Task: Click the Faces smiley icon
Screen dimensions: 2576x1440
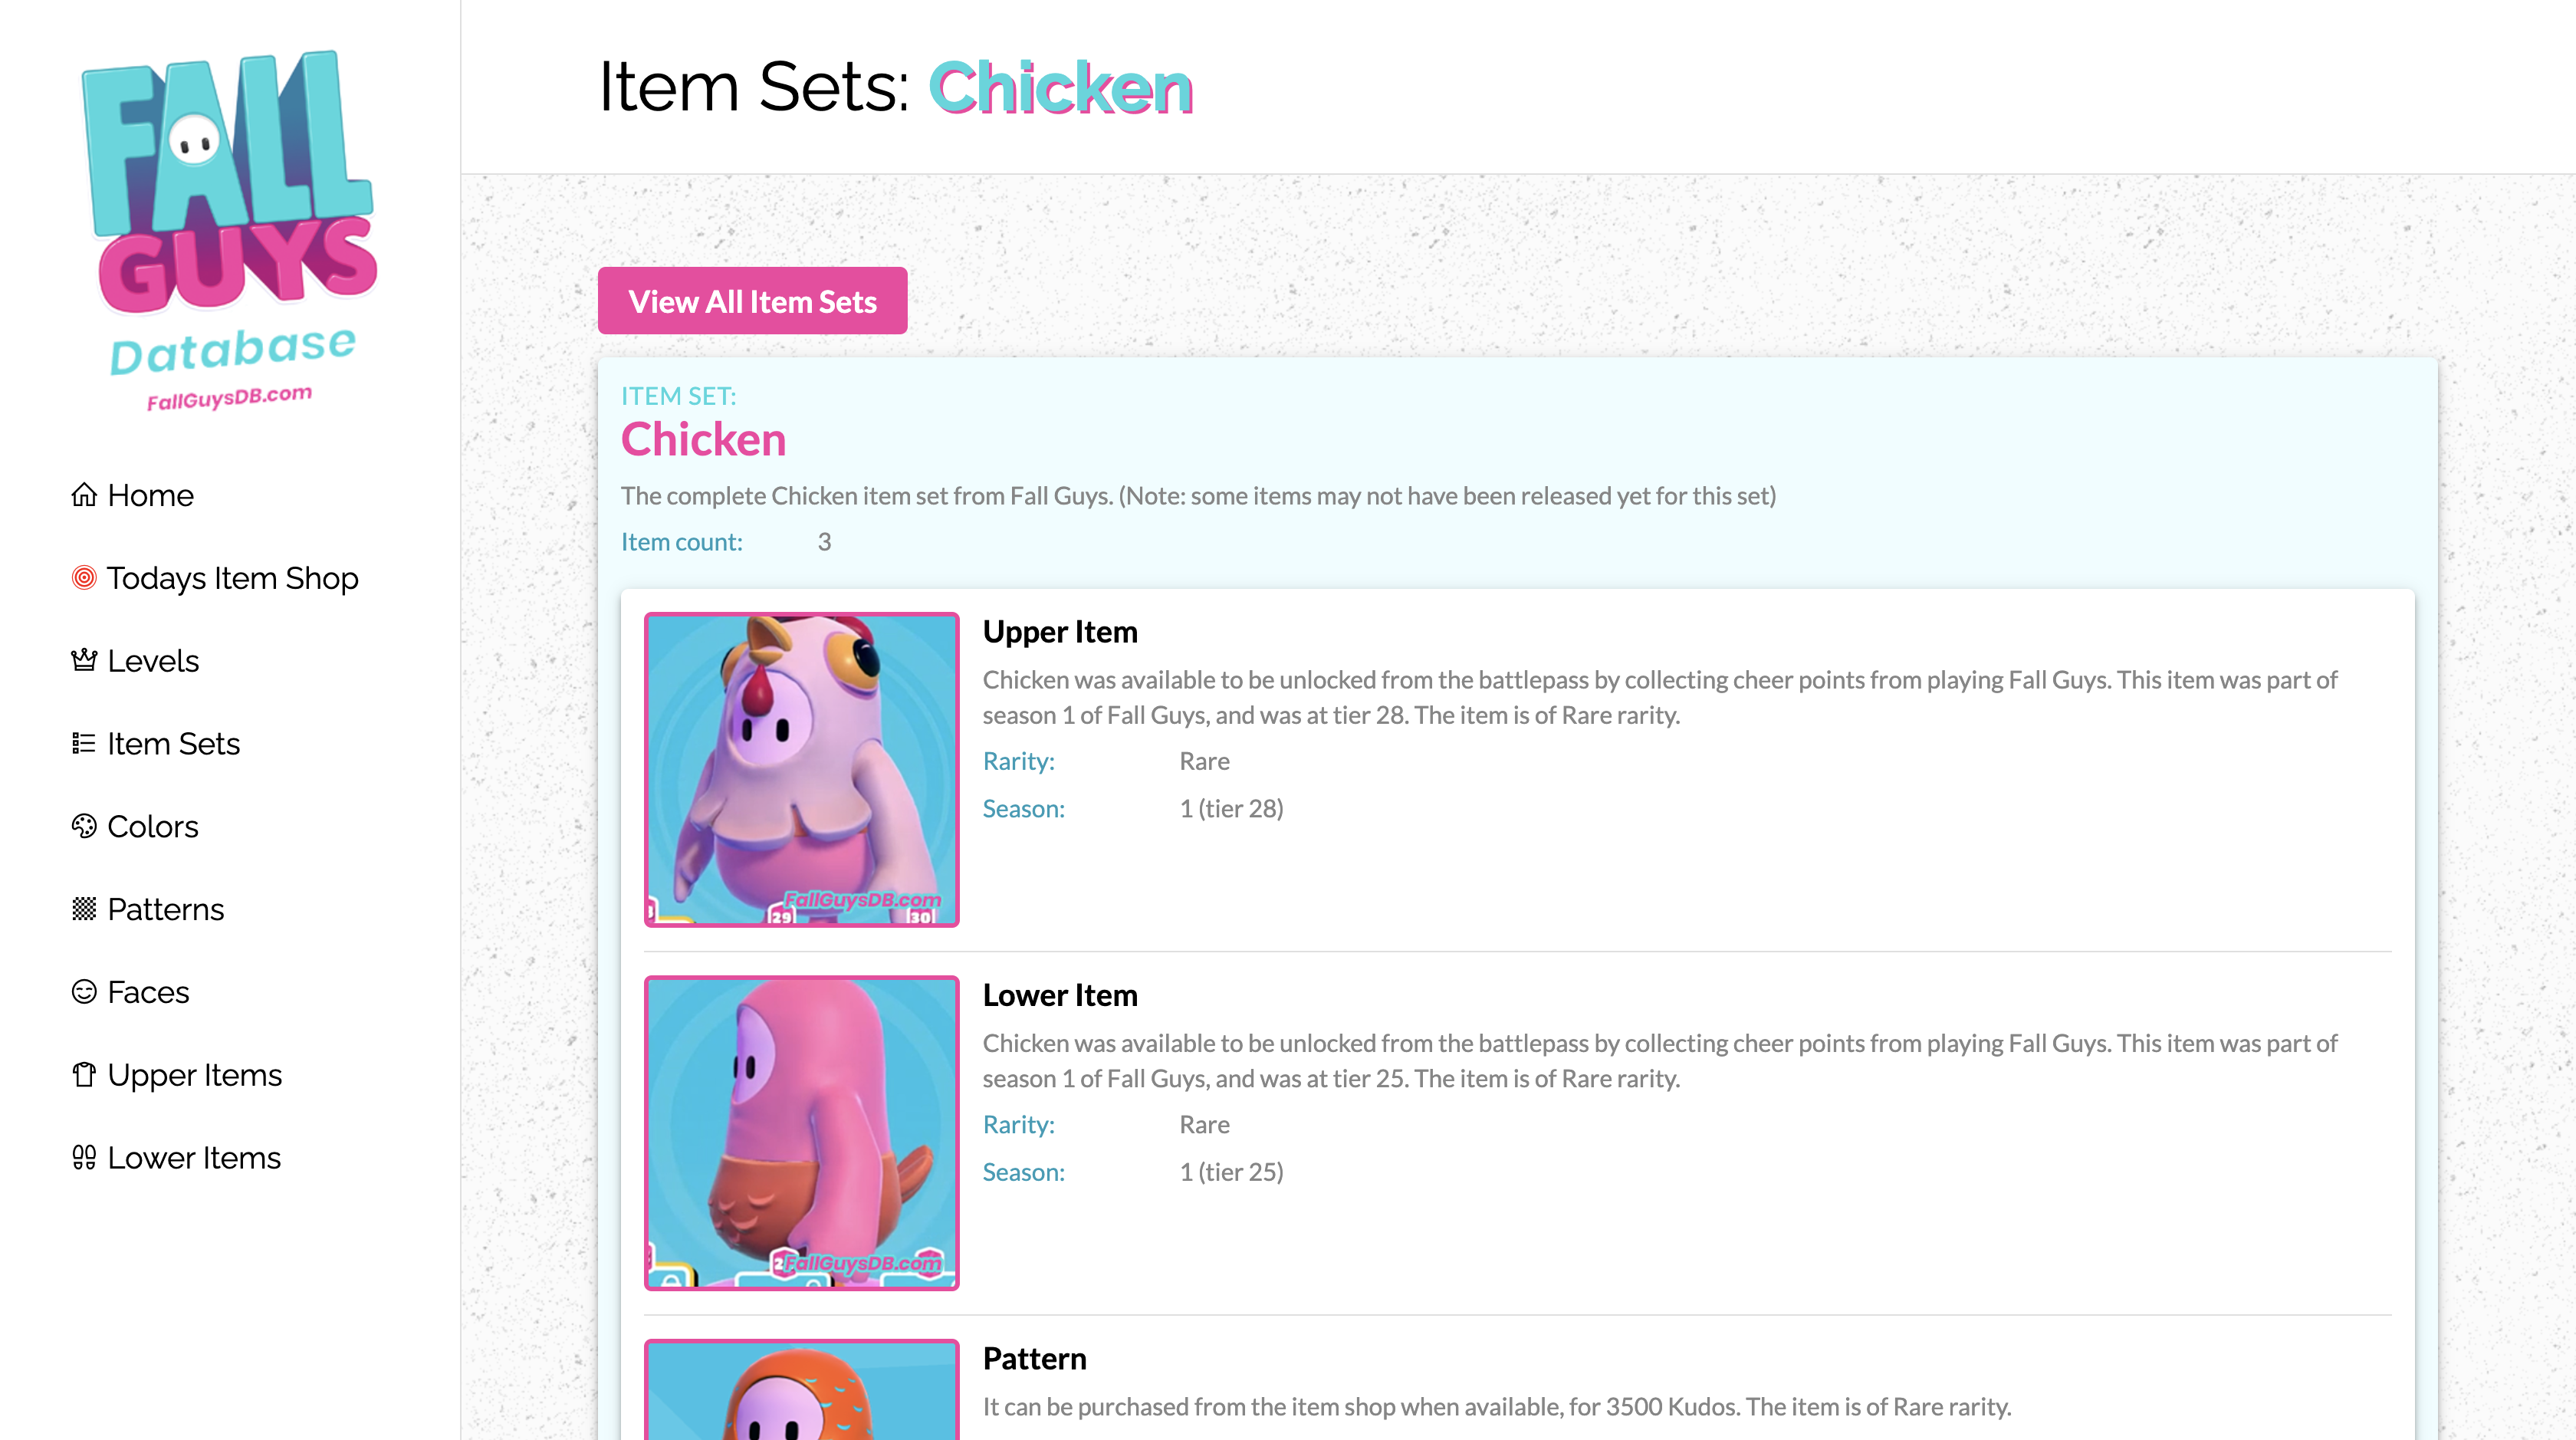Action: (x=84, y=992)
